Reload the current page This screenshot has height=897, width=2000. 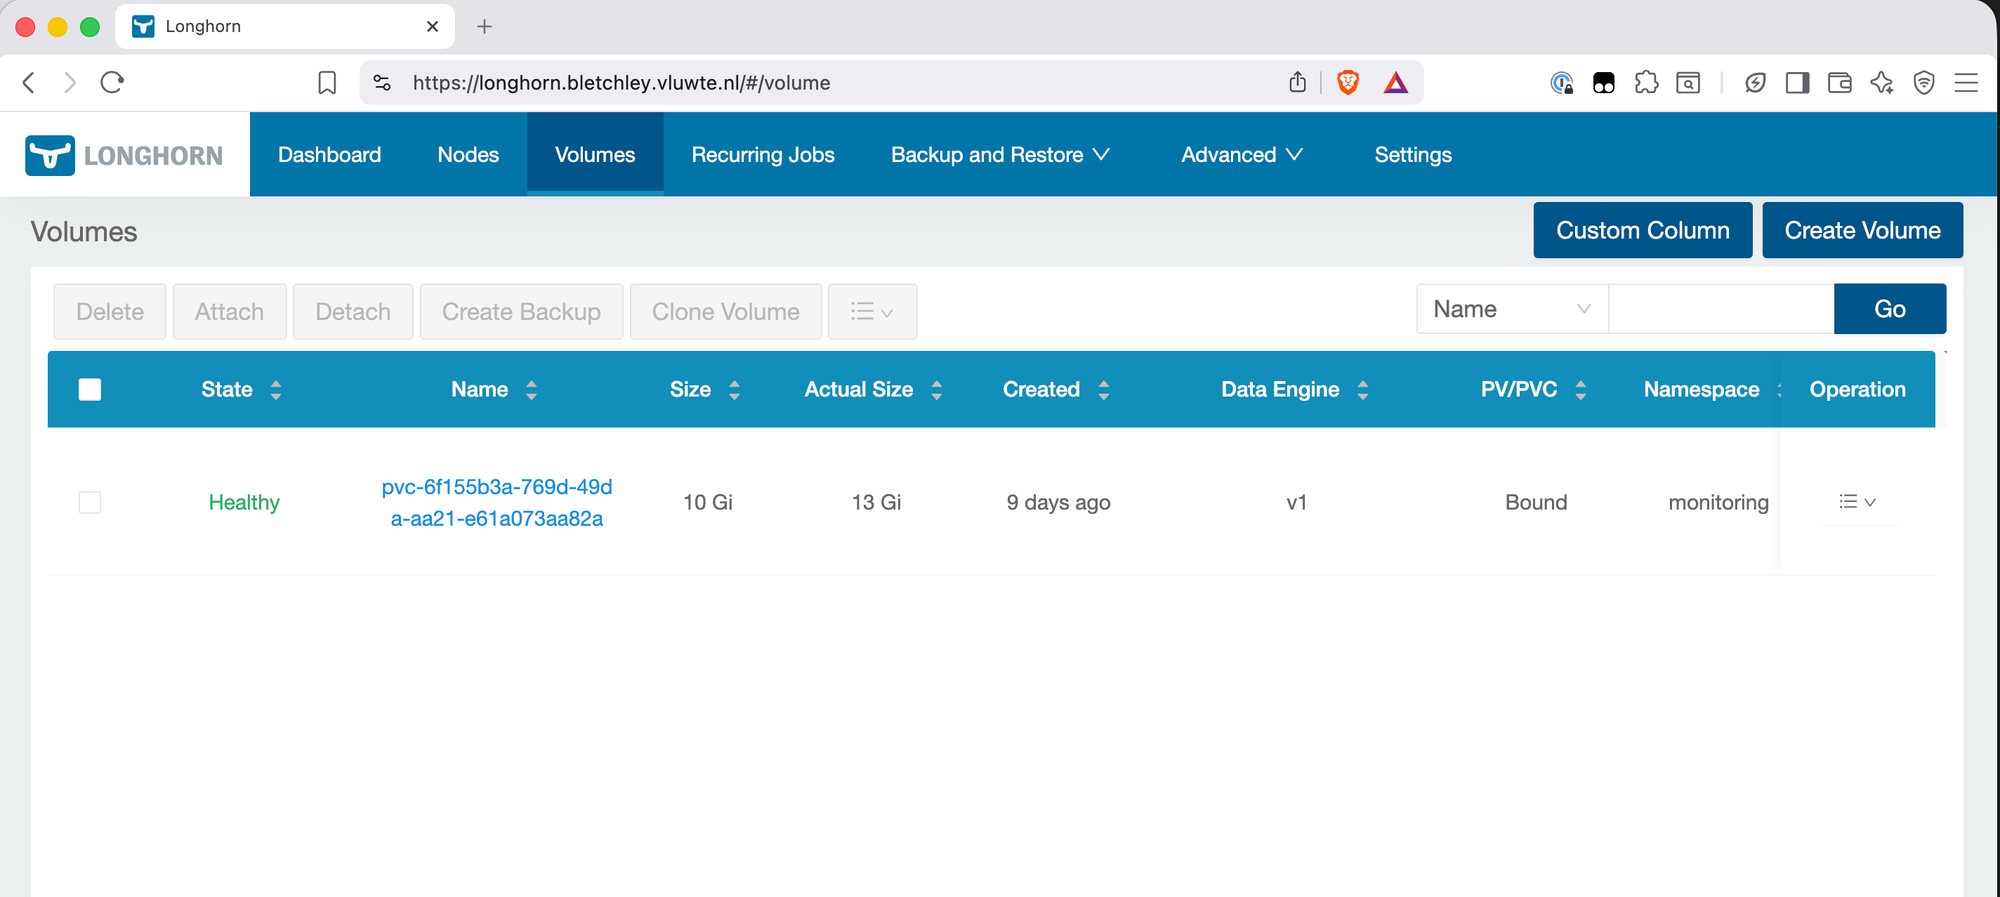coord(112,83)
